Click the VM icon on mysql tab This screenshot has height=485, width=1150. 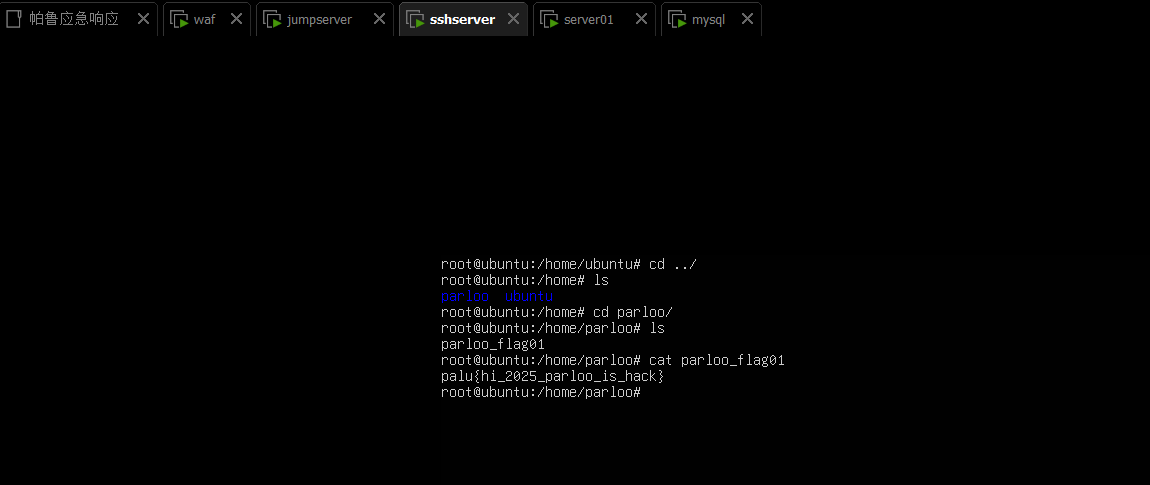(x=677, y=19)
